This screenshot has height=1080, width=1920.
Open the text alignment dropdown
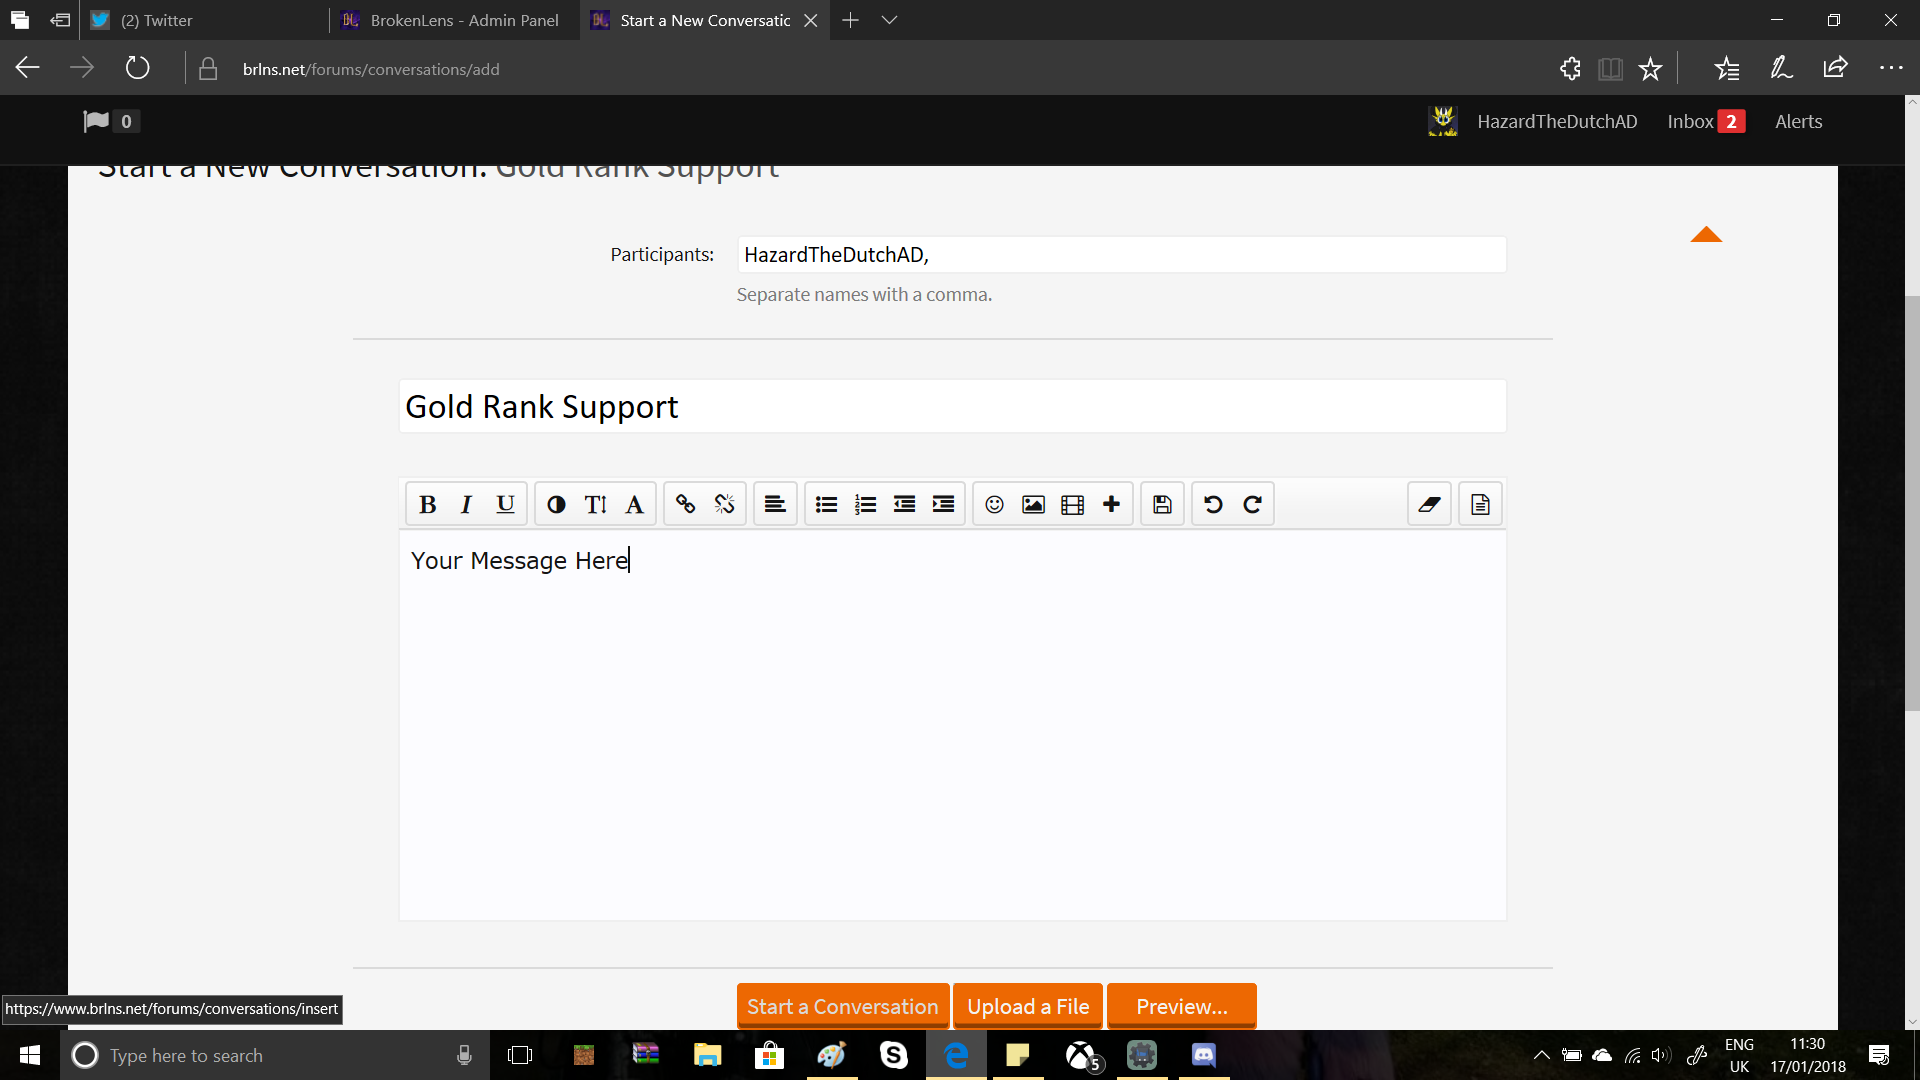(775, 504)
